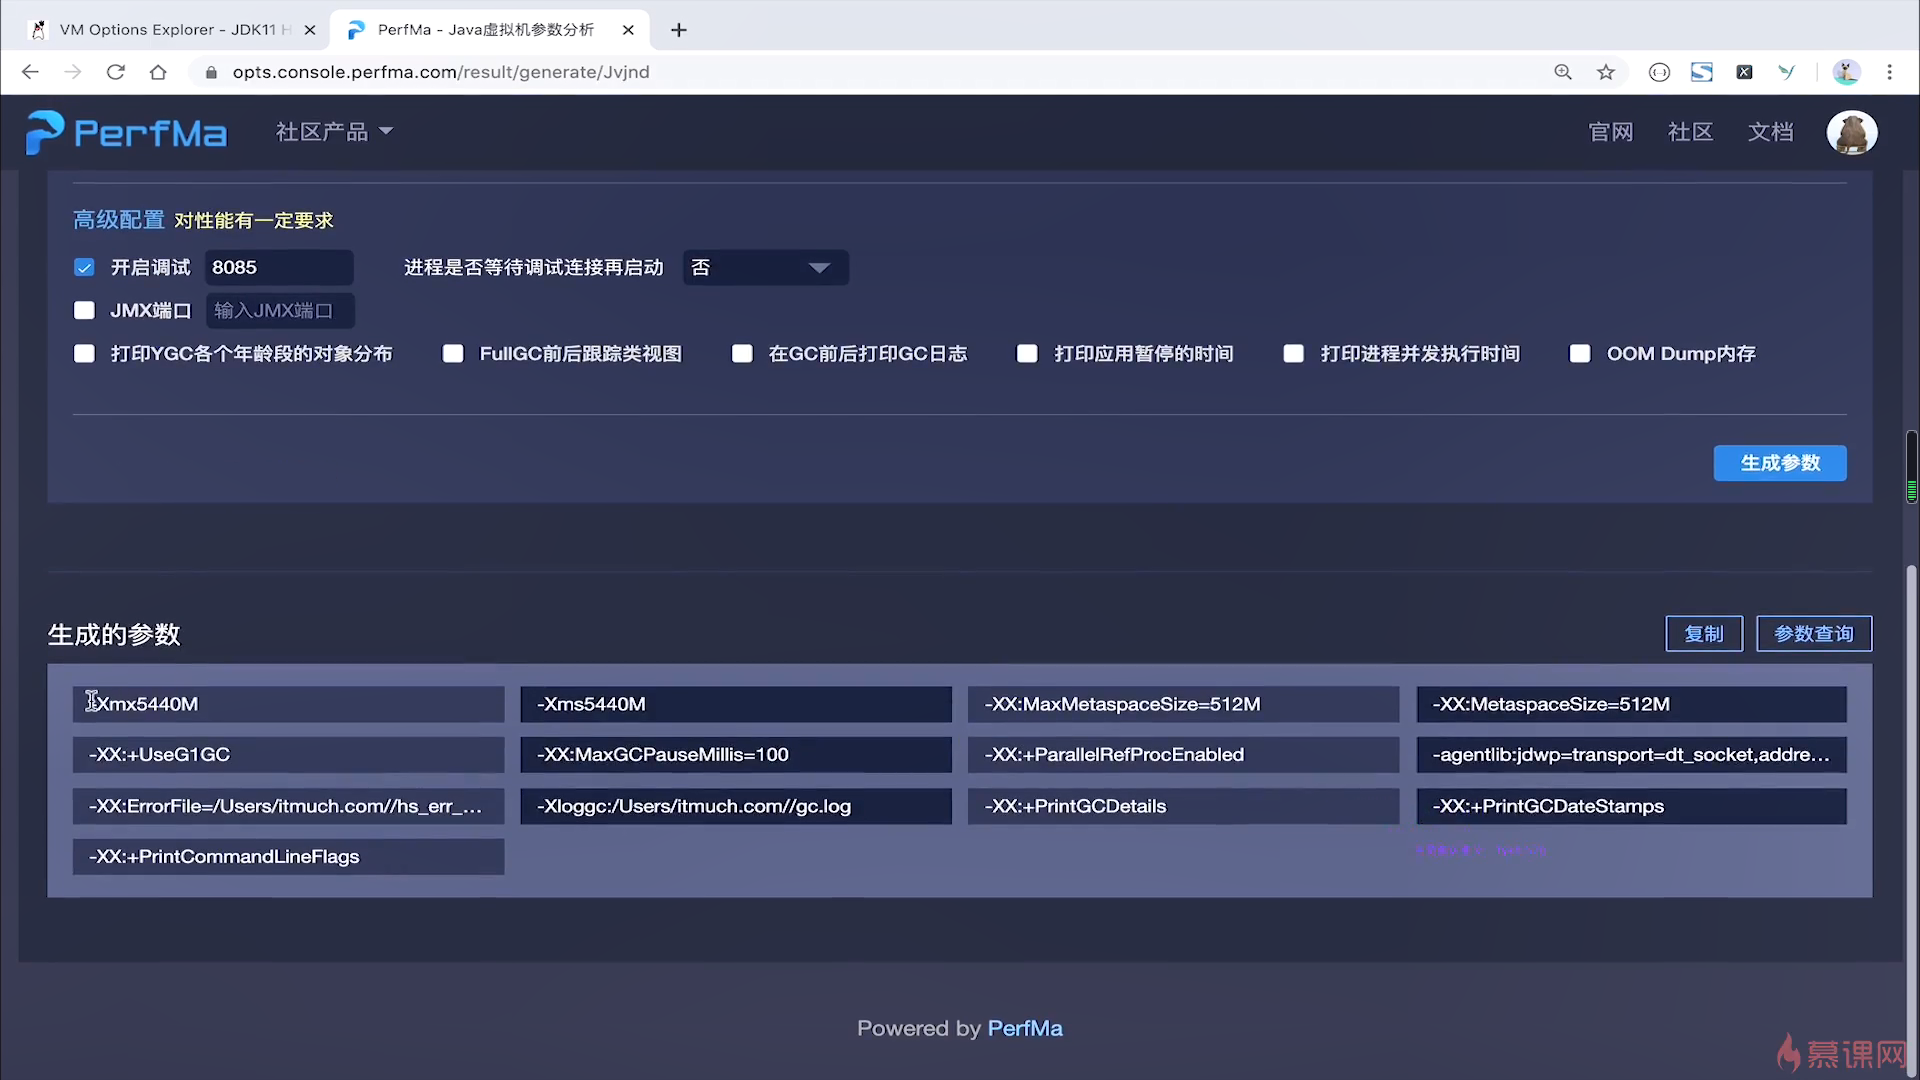Click the browser reload icon
The height and width of the screenshot is (1080, 1920).
116,72
